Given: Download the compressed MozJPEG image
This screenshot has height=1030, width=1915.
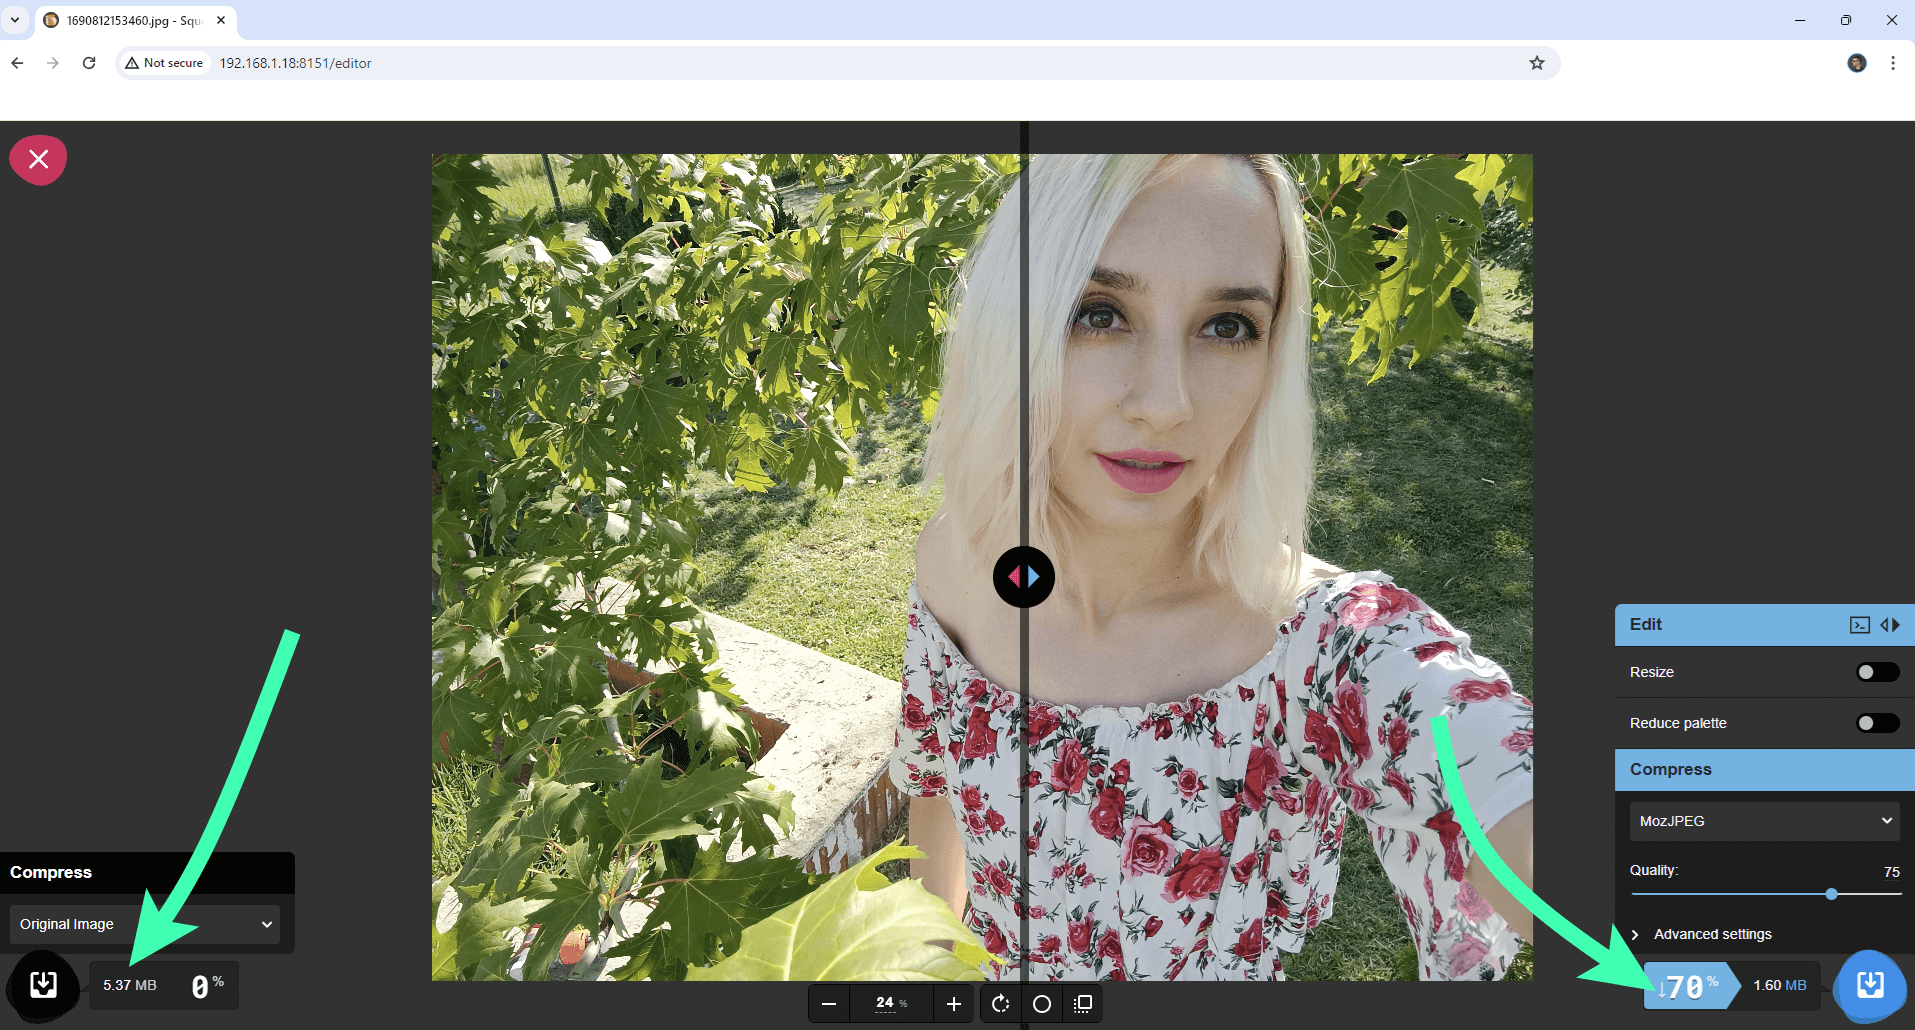Looking at the screenshot, I should pos(1869,985).
